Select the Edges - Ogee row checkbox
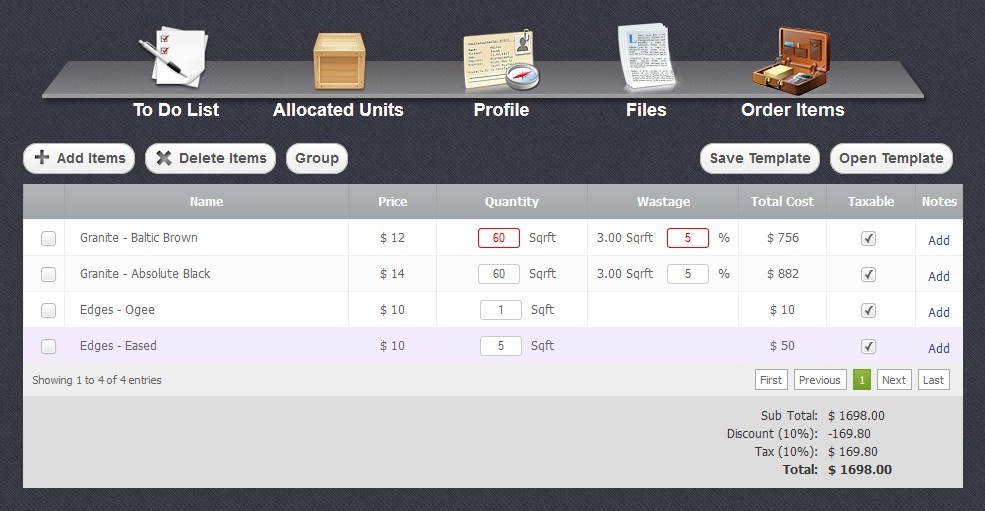This screenshot has height=511, width=985. [48, 310]
